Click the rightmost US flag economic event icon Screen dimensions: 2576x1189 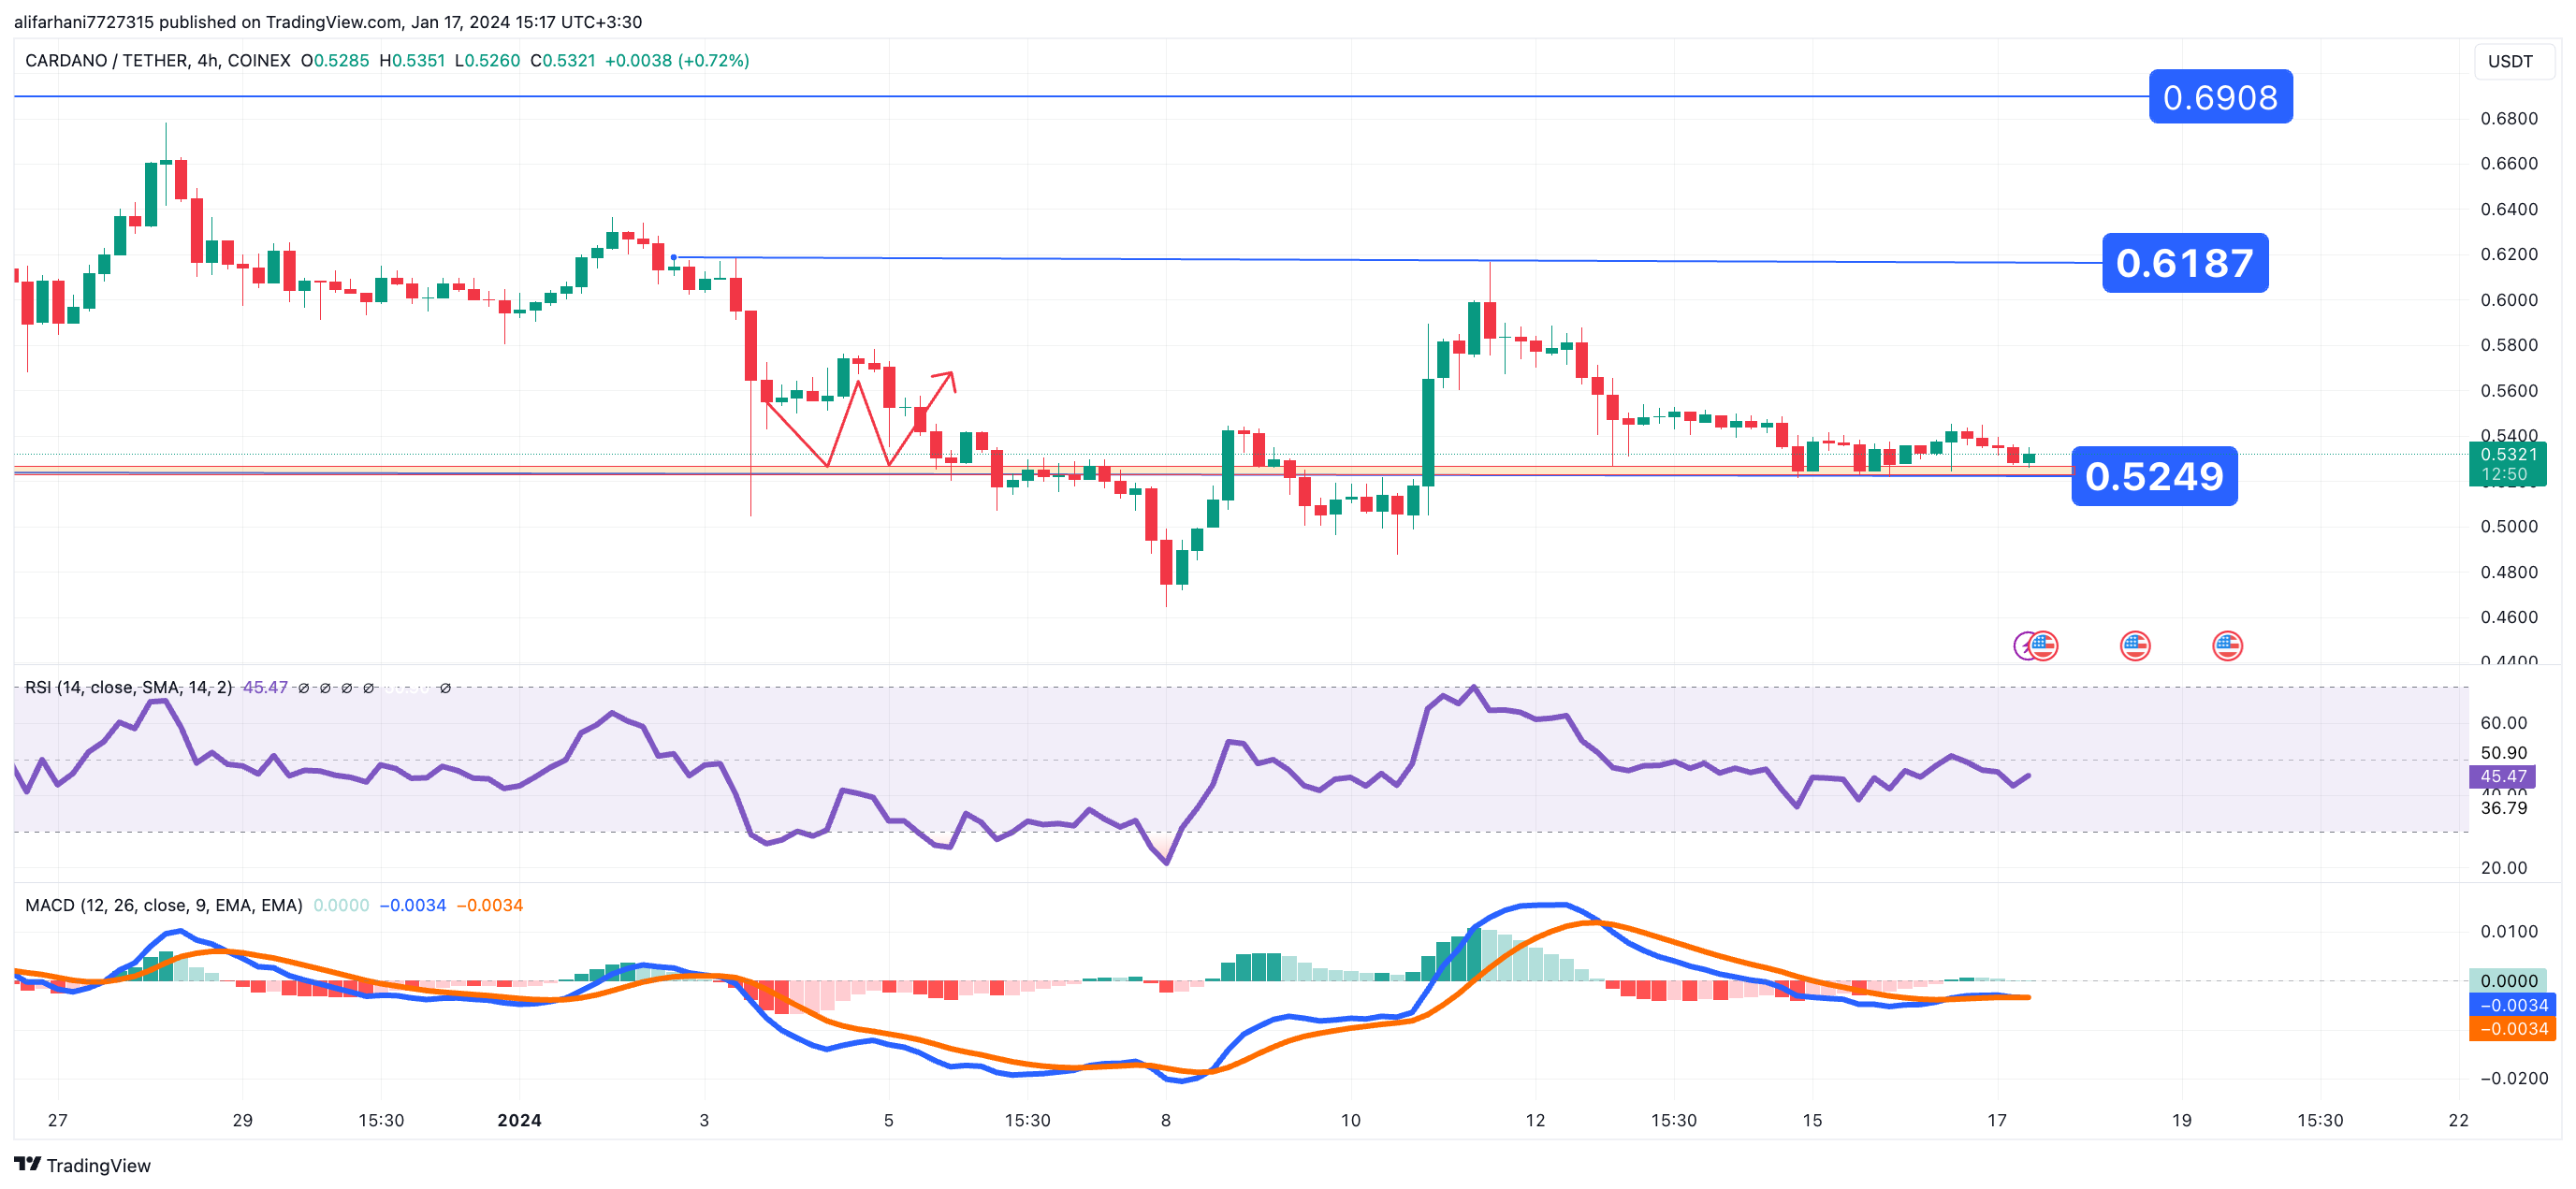(2227, 645)
